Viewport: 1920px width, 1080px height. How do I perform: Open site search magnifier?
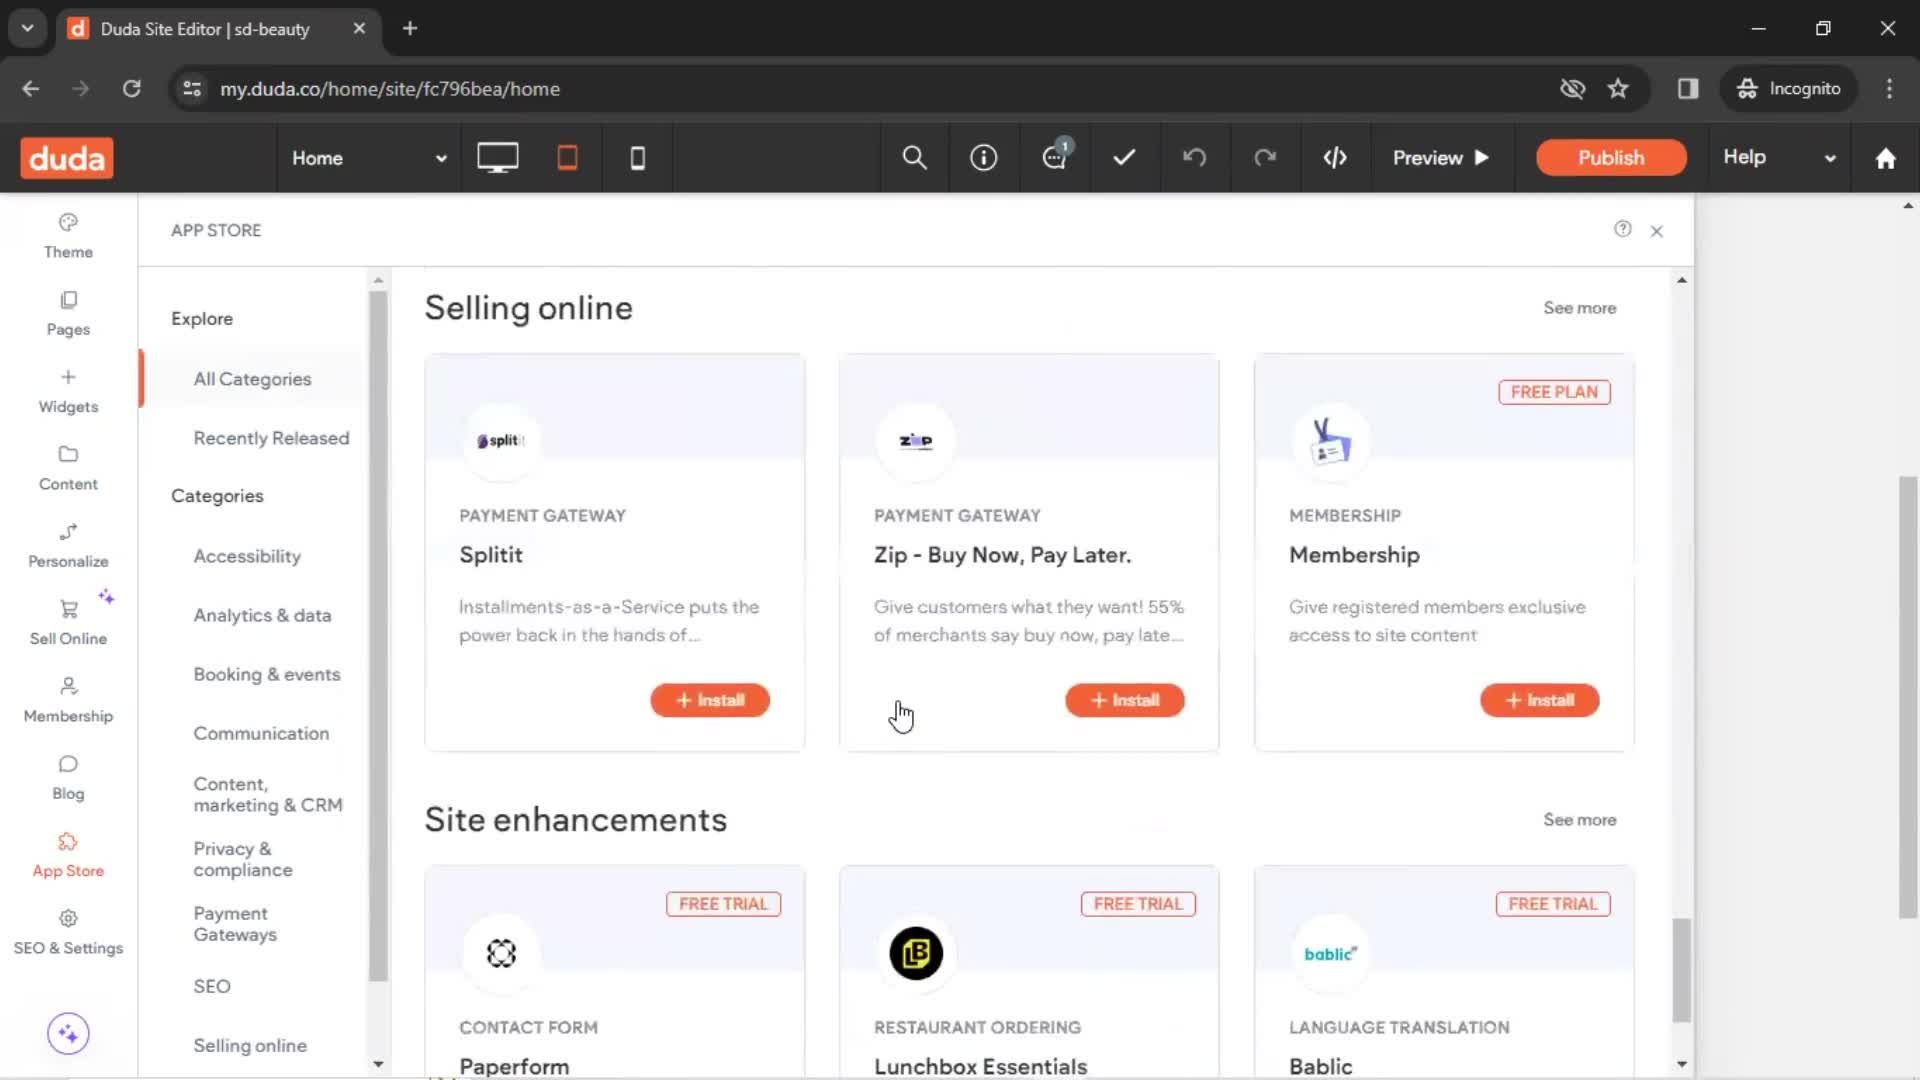(x=914, y=158)
